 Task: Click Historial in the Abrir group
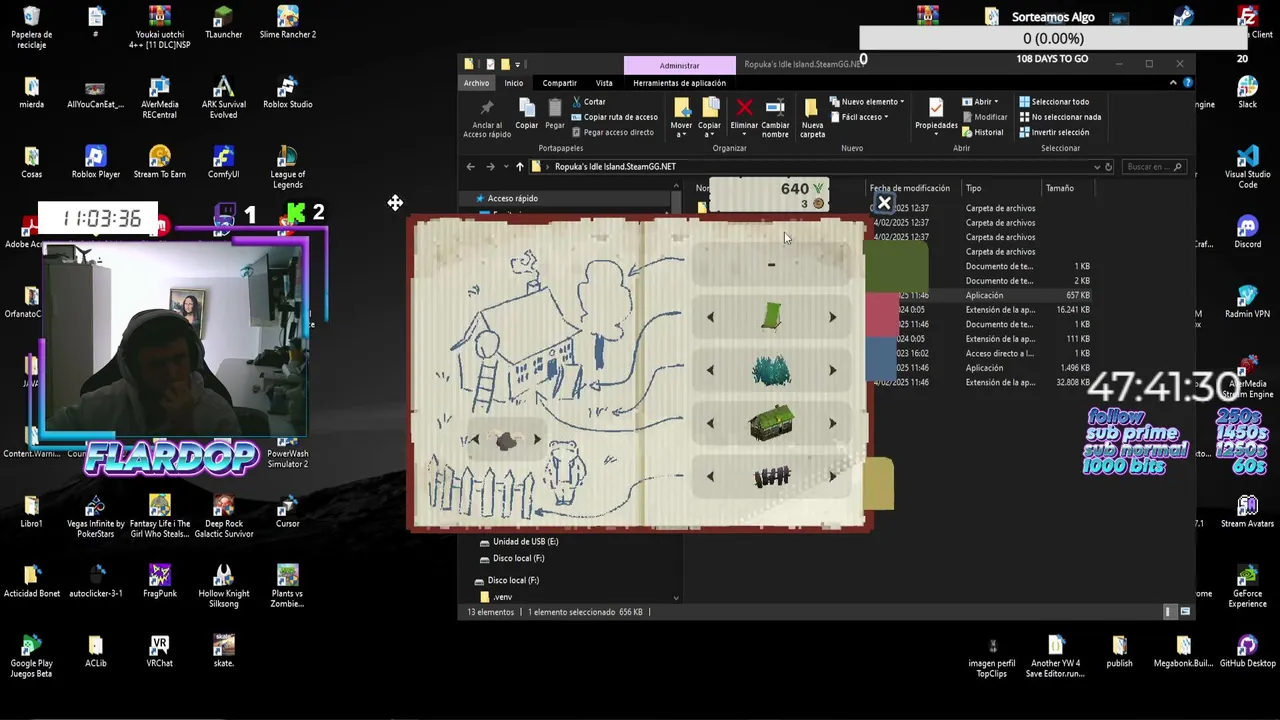point(982,132)
